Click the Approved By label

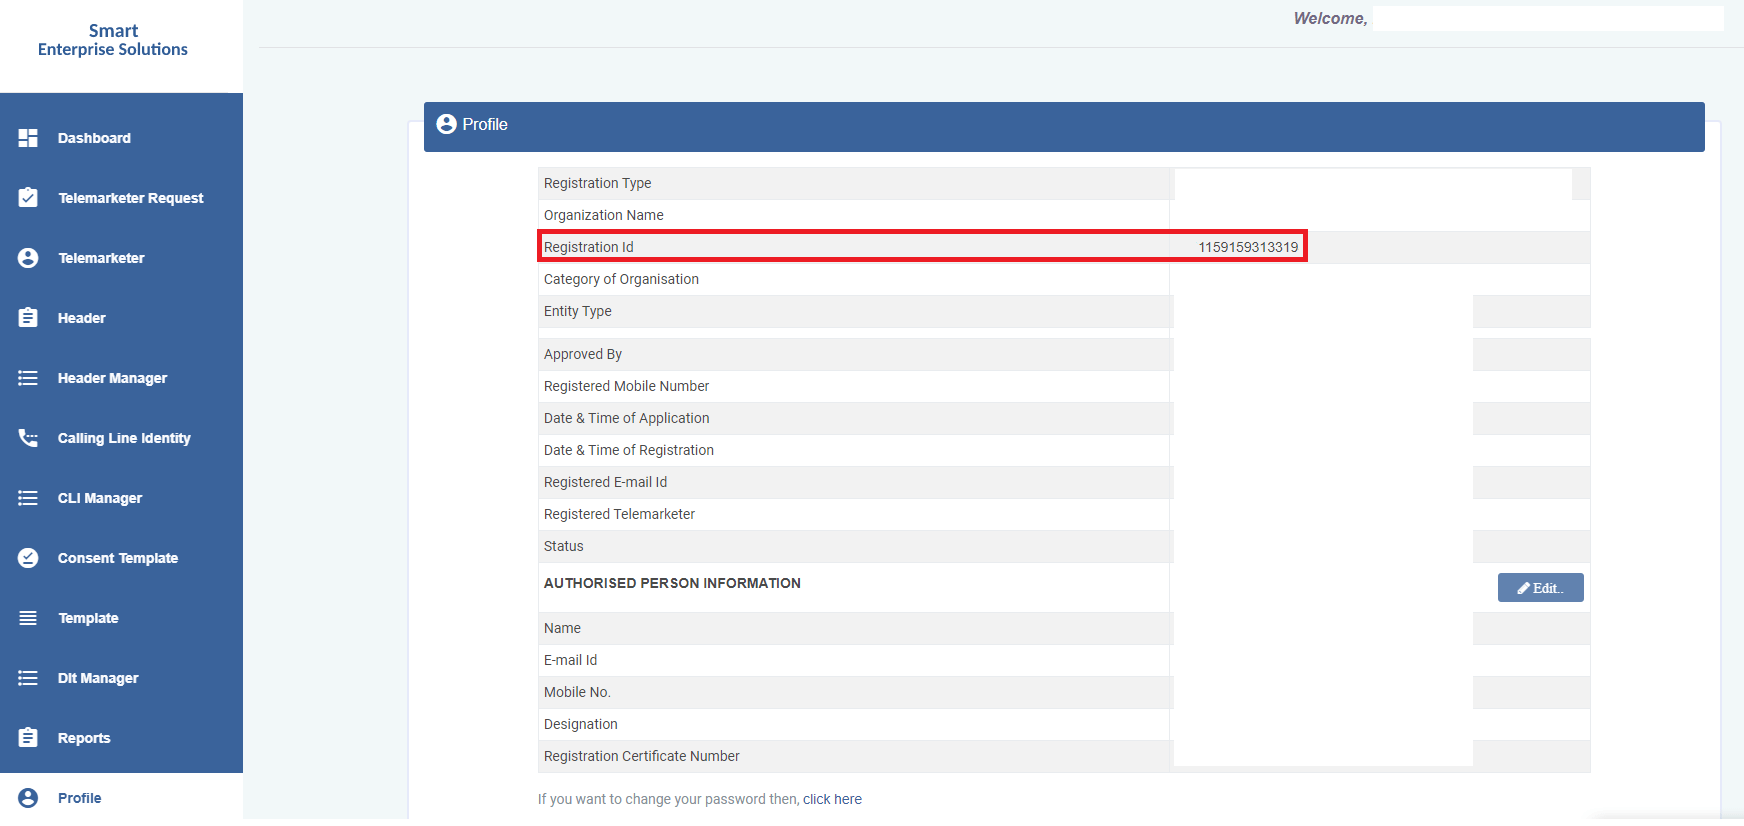pyautogui.click(x=583, y=354)
